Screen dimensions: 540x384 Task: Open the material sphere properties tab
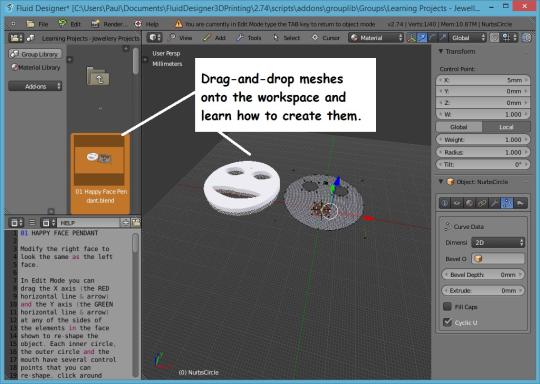coord(469,203)
